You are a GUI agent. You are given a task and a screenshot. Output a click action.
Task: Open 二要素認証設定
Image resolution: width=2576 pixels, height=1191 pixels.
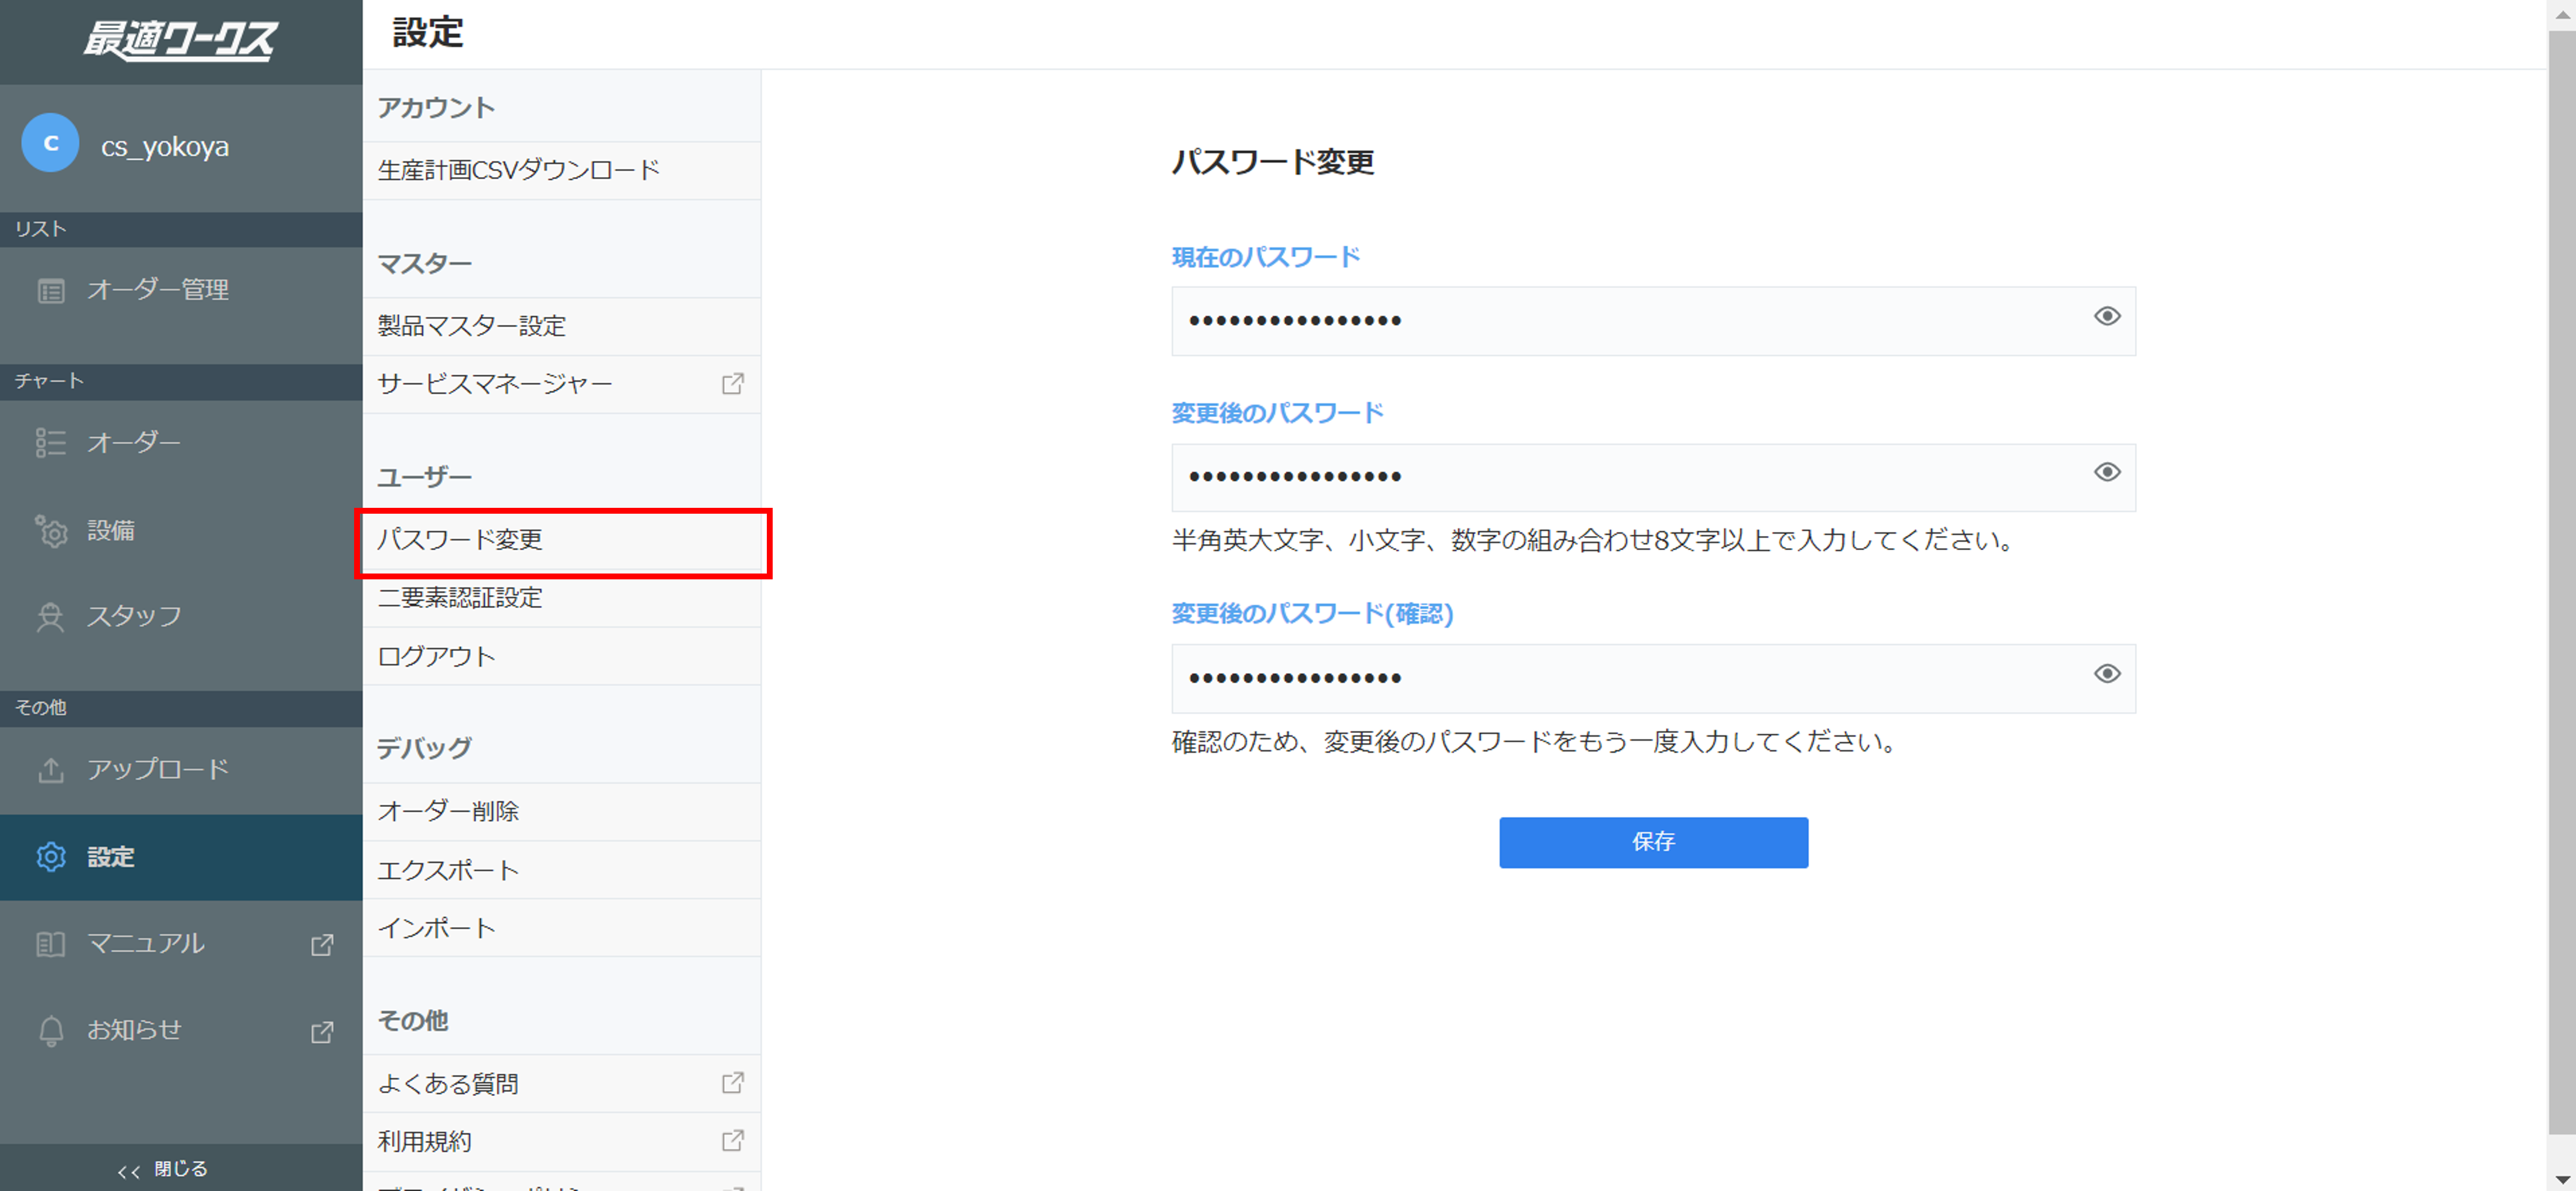[x=561, y=598]
